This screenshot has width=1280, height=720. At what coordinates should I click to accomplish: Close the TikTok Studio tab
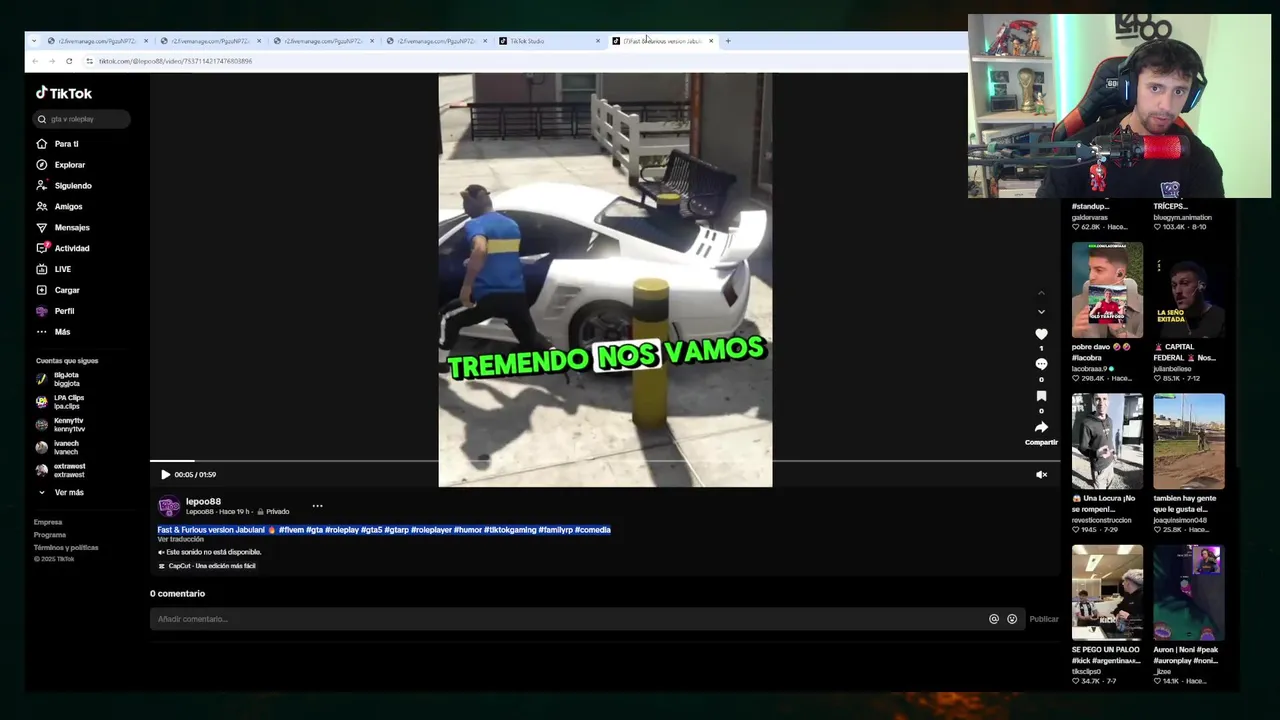598,41
